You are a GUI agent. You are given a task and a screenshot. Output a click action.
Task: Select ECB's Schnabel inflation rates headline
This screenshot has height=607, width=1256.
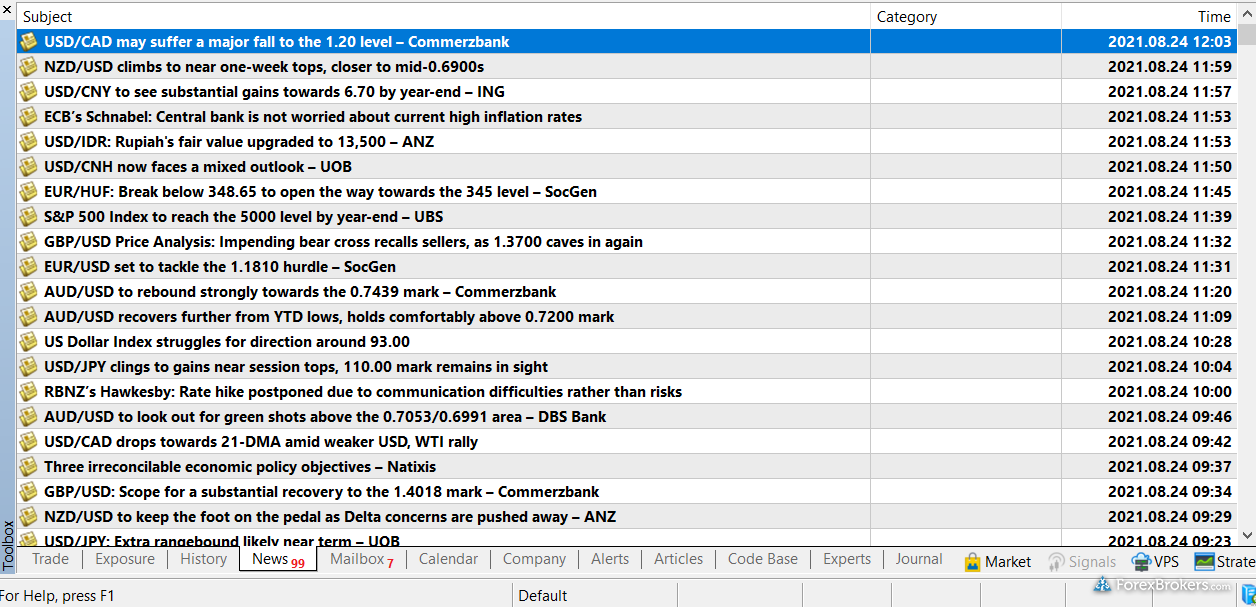click(313, 117)
